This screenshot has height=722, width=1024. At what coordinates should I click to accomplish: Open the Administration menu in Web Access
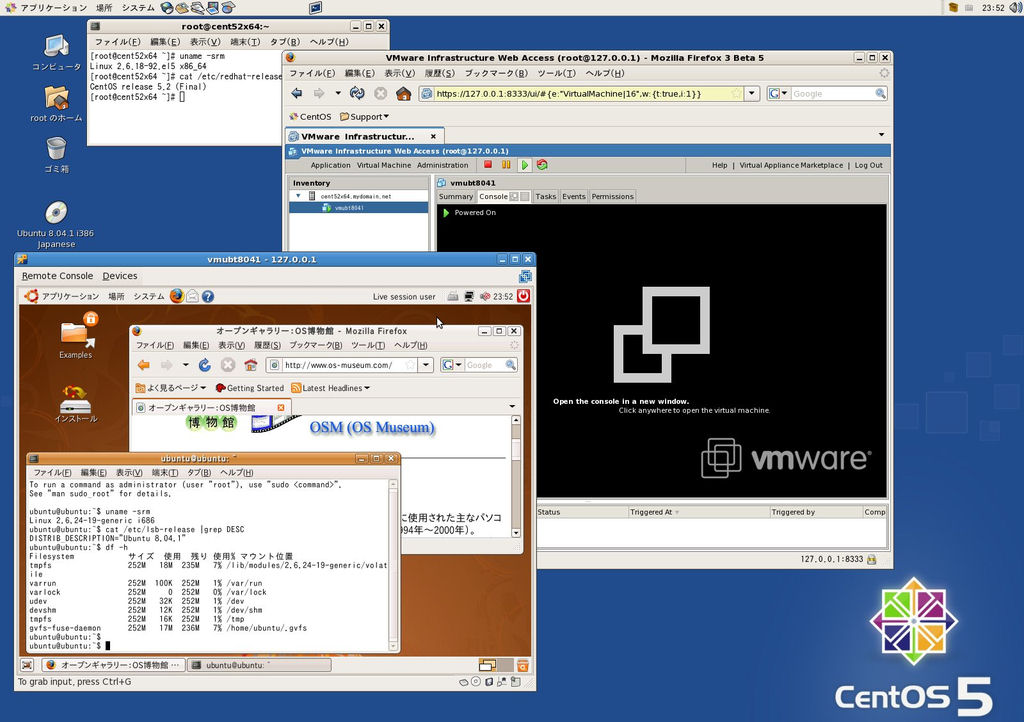443,165
